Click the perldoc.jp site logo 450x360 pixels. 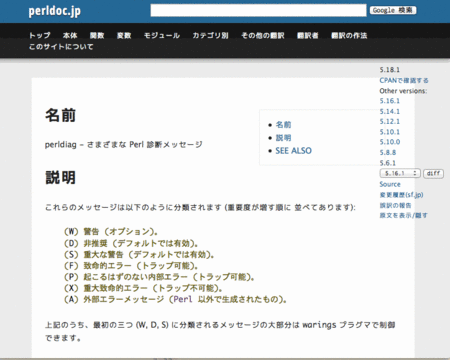54,11
